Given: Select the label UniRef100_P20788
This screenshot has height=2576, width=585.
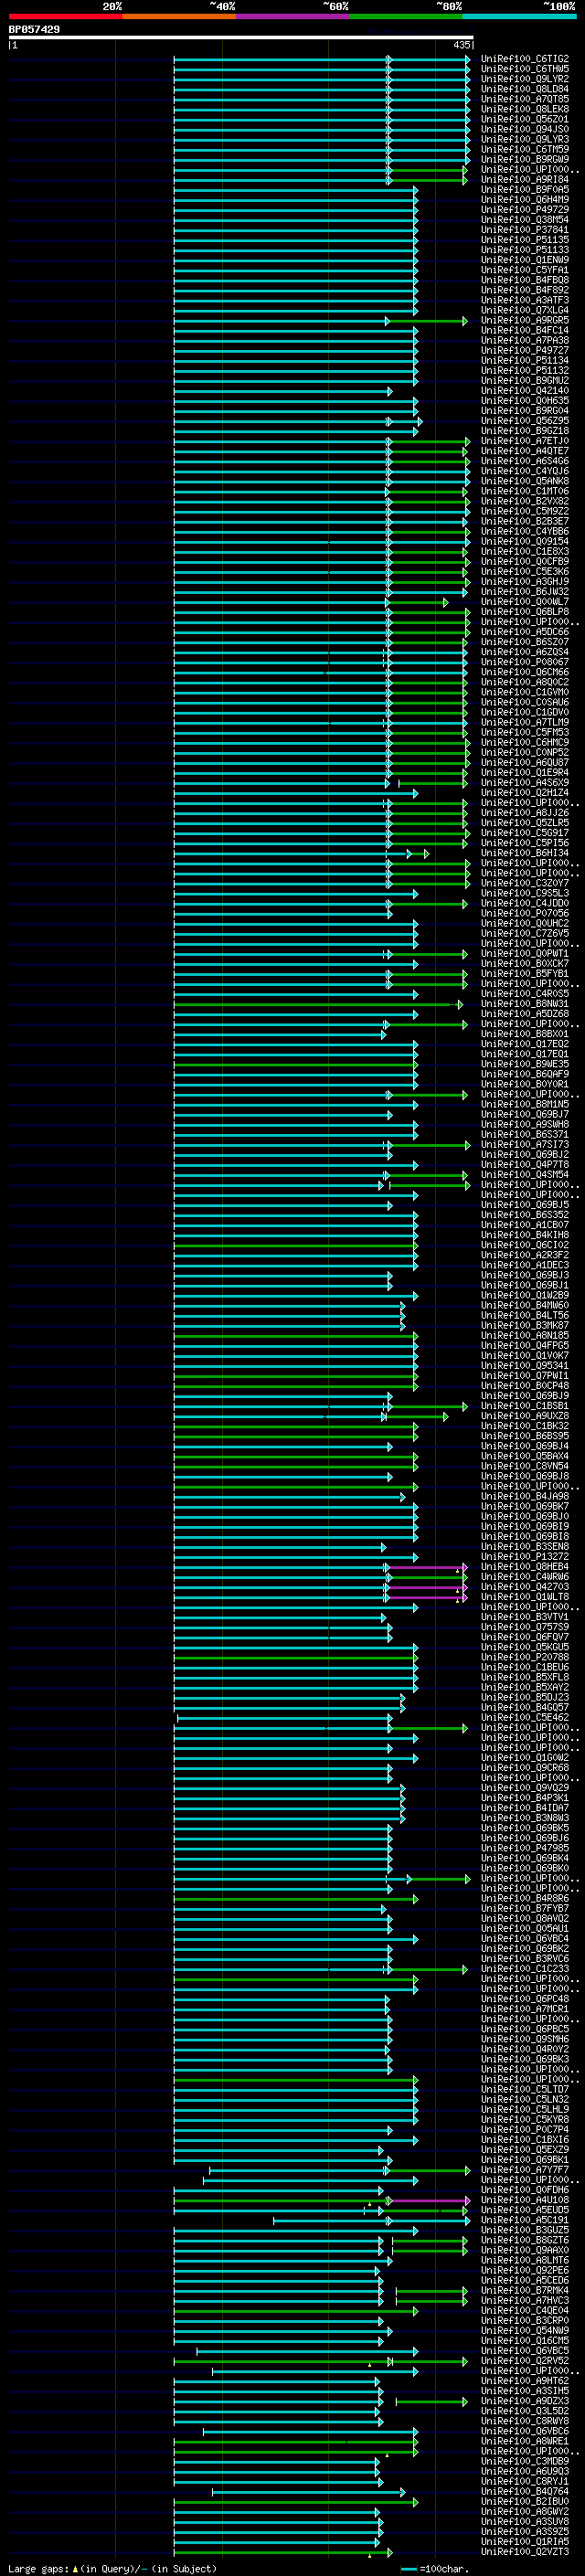Looking at the screenshot, I should [524, 1657].
